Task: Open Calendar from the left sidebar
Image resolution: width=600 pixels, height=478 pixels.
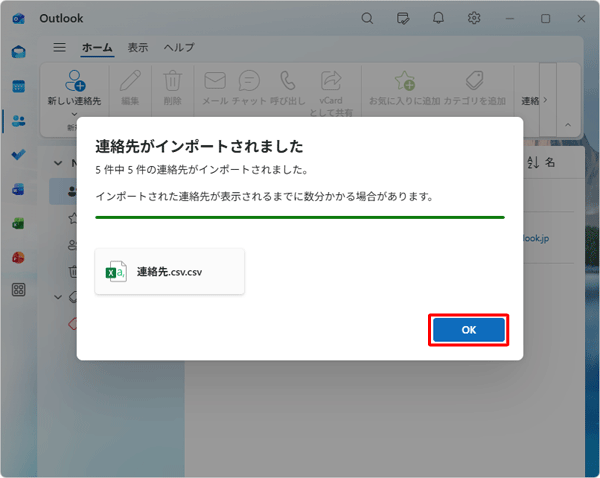Action: [x=18, y=86]
